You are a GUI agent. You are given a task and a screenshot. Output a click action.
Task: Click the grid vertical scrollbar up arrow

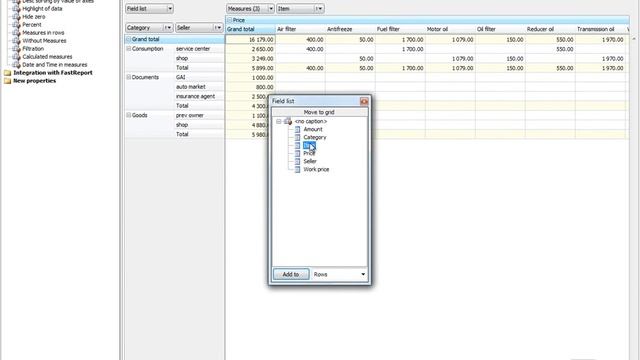coord(634,39)
